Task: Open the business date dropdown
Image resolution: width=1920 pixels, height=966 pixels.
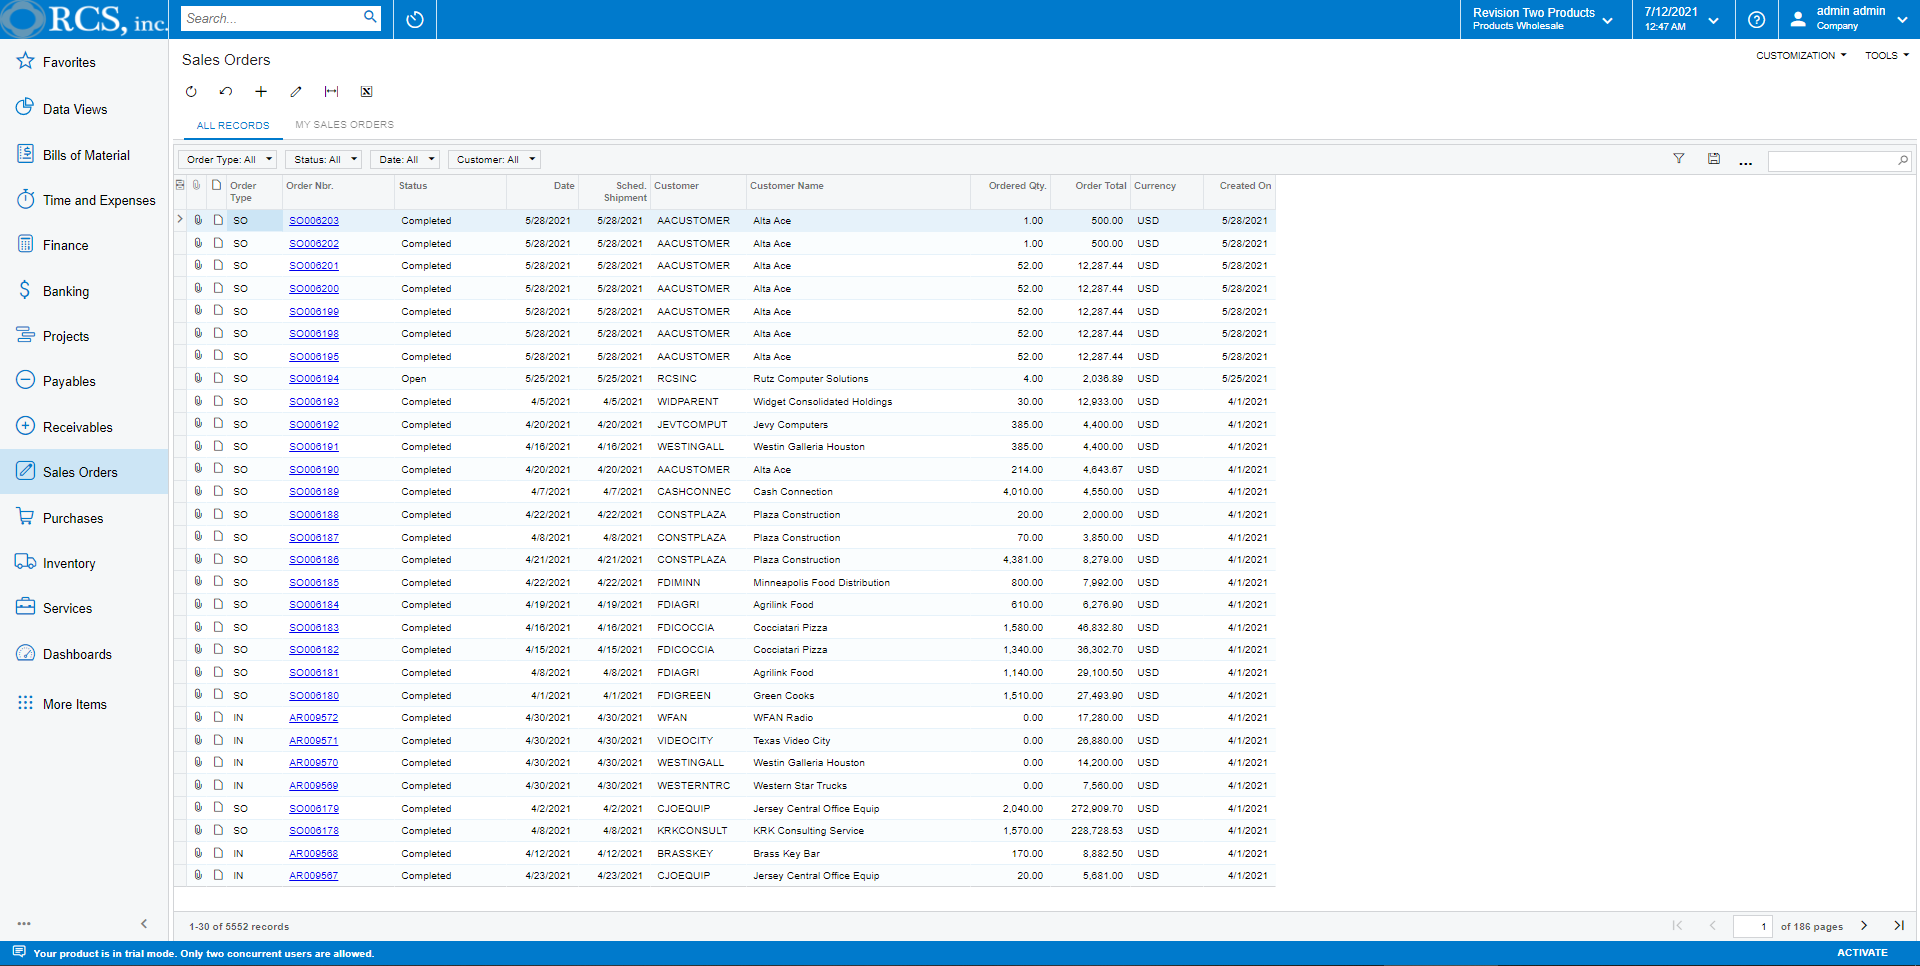Action: click(x=1682, y=19)
